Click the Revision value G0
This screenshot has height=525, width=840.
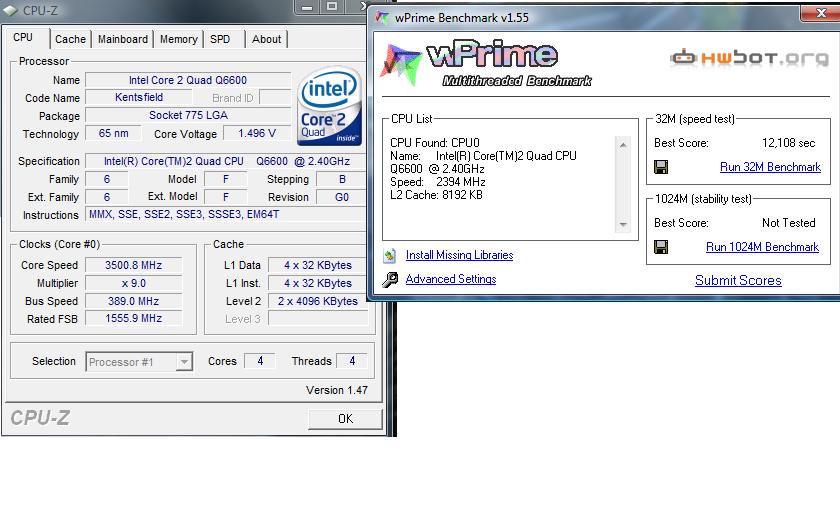(x=341, y=197)
